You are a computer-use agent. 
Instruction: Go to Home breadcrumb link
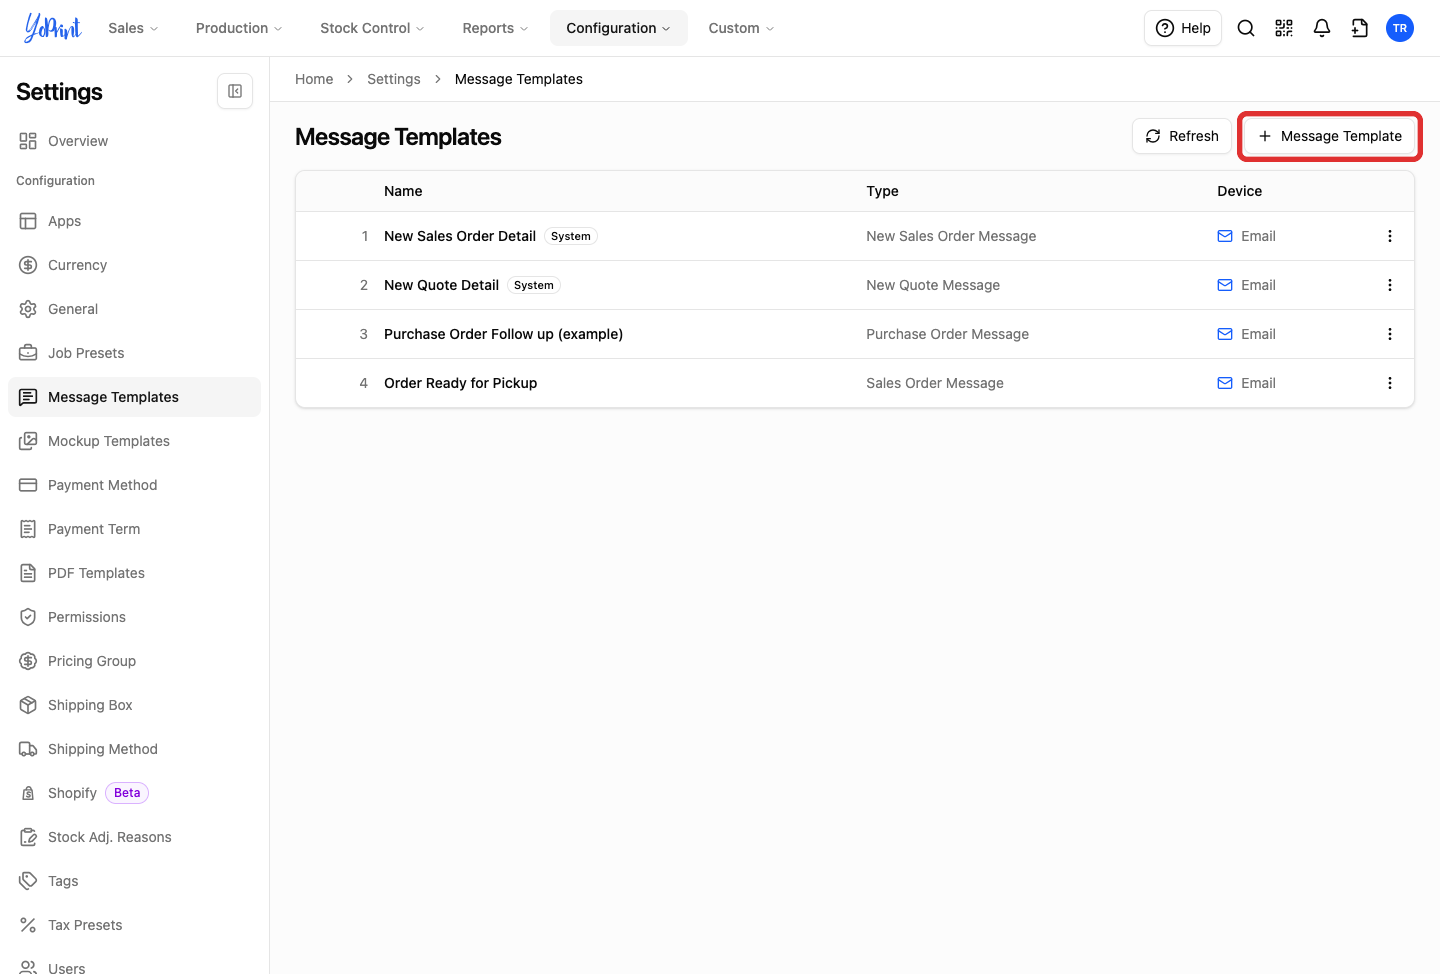(x=314, y=79)
